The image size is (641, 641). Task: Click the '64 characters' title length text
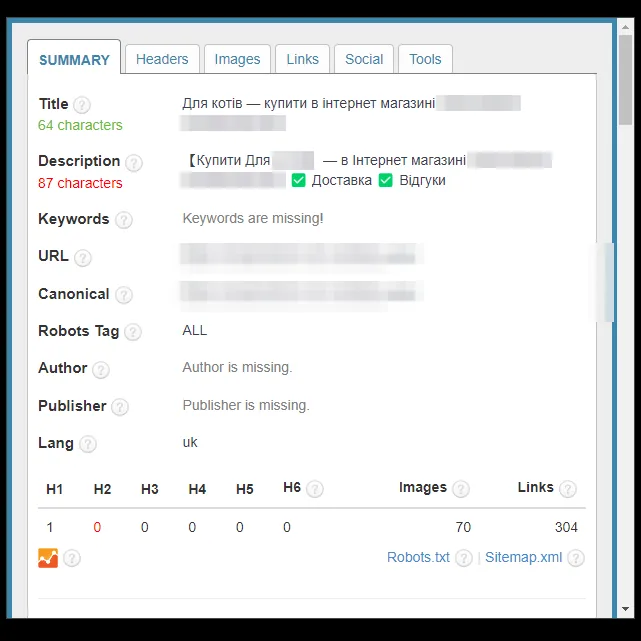click(x=80, y=125)
